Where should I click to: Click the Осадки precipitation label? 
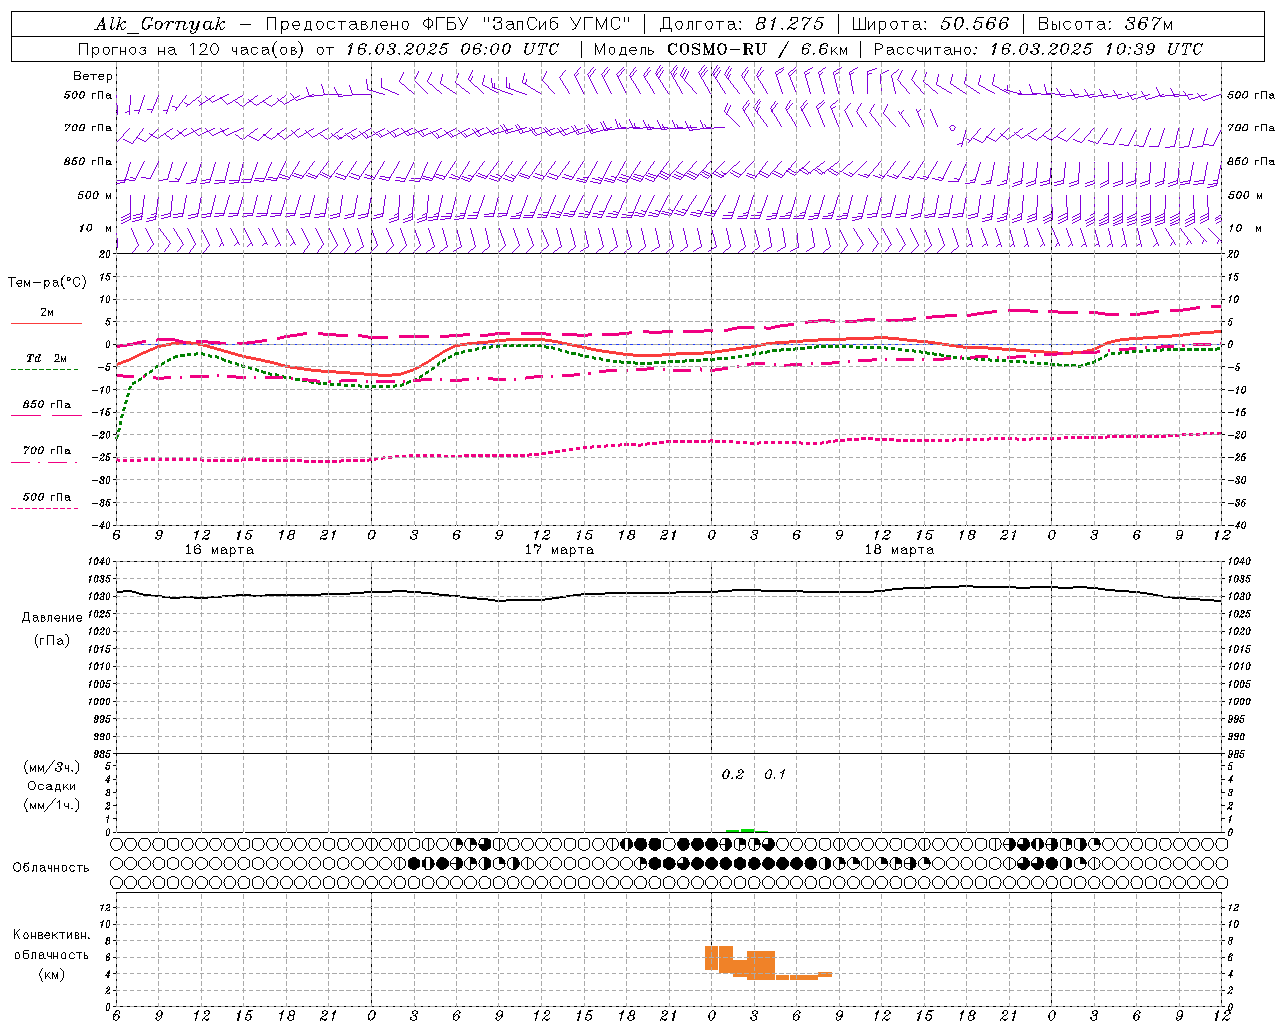tap(52, 786)
